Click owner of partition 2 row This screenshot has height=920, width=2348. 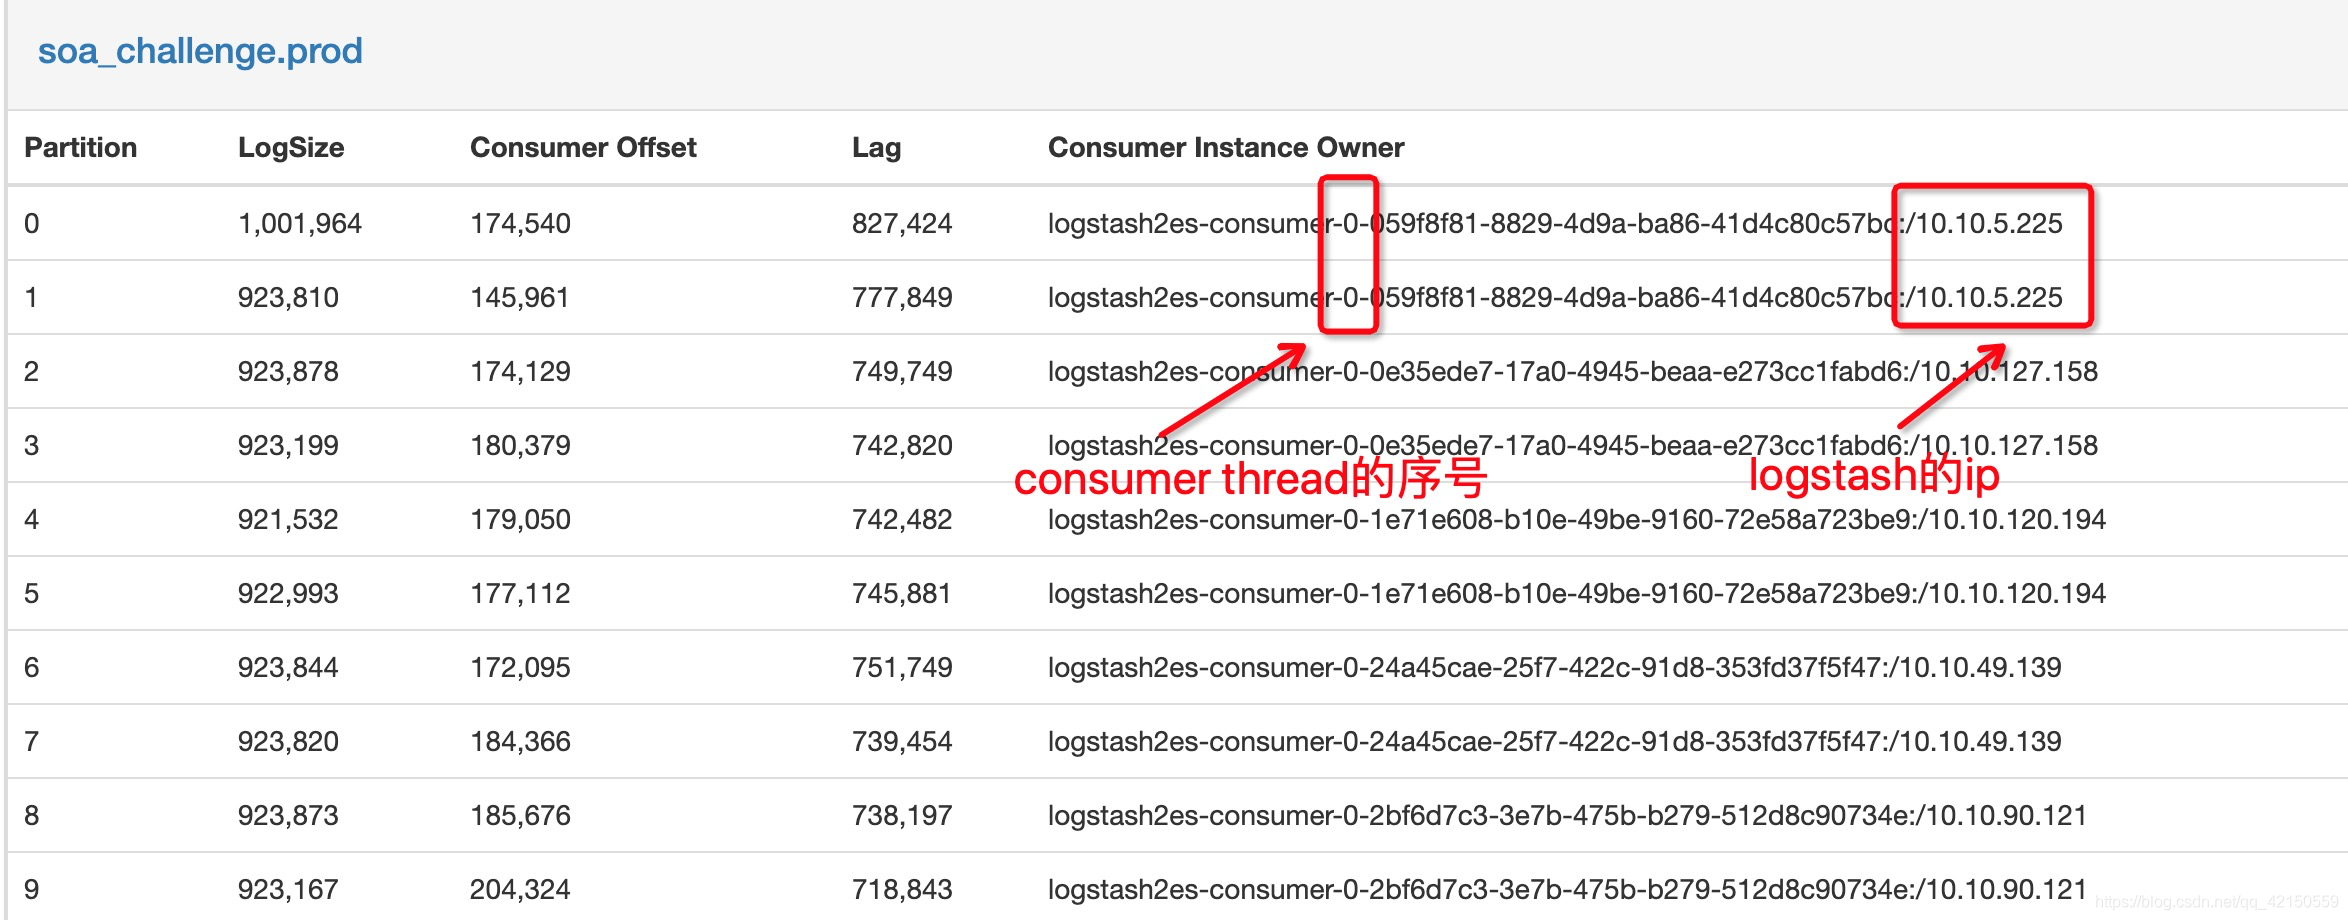[1573, 371]
